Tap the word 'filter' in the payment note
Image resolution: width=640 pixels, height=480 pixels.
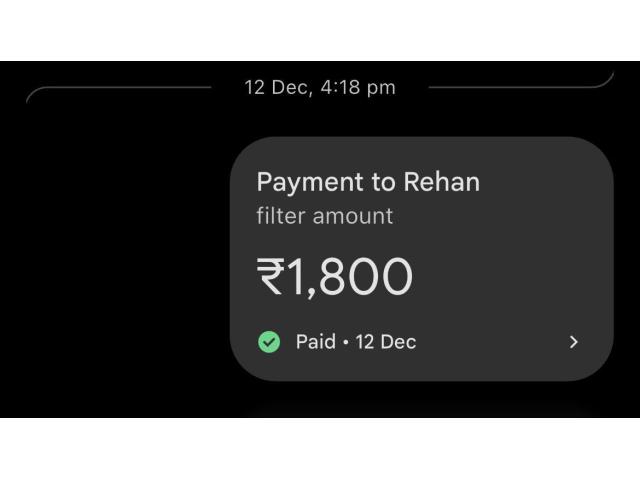pos(280,216)
